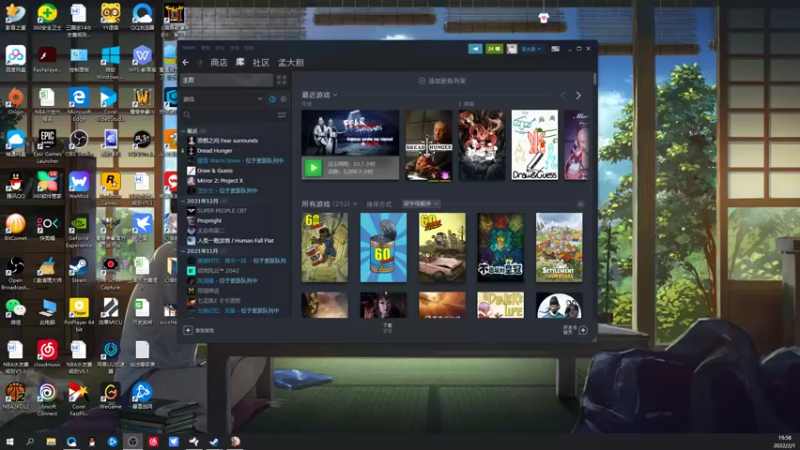
Task: Click the user avatar in Steam header
Action: [512, 48]
